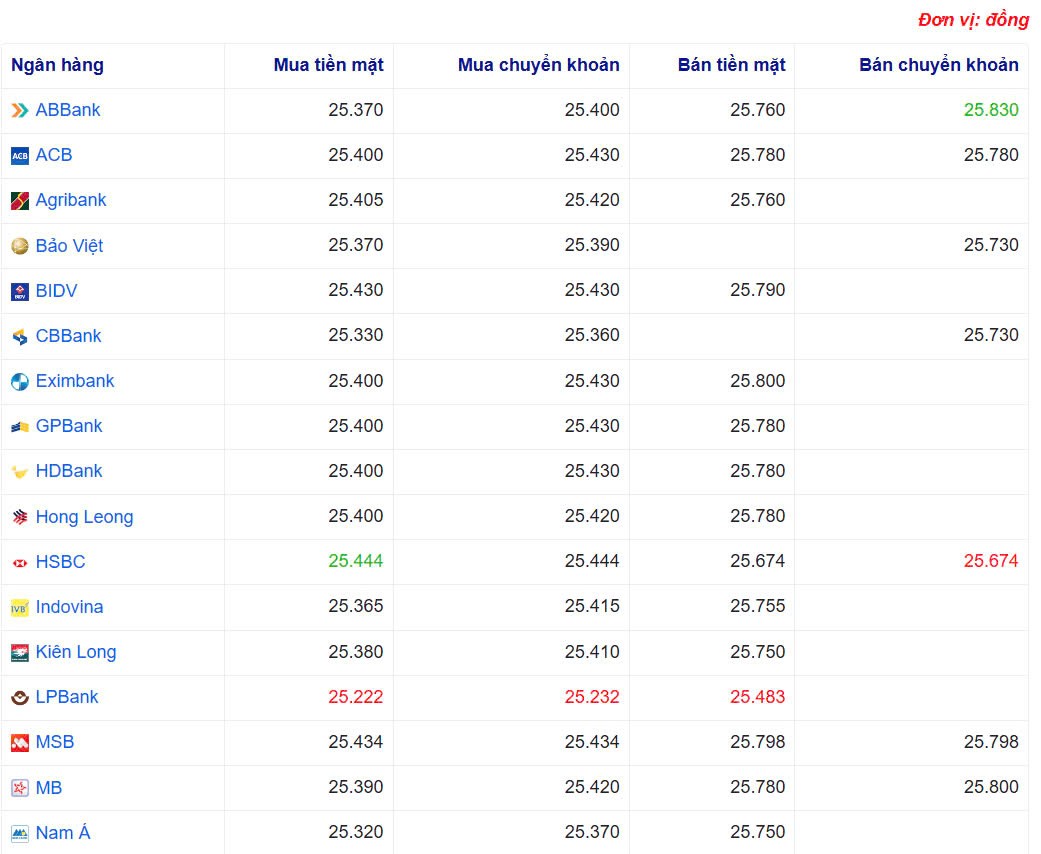This screenshot has height=854, width=1041.
Task: Select the Nam Á bank link
Action: [64, 832]
